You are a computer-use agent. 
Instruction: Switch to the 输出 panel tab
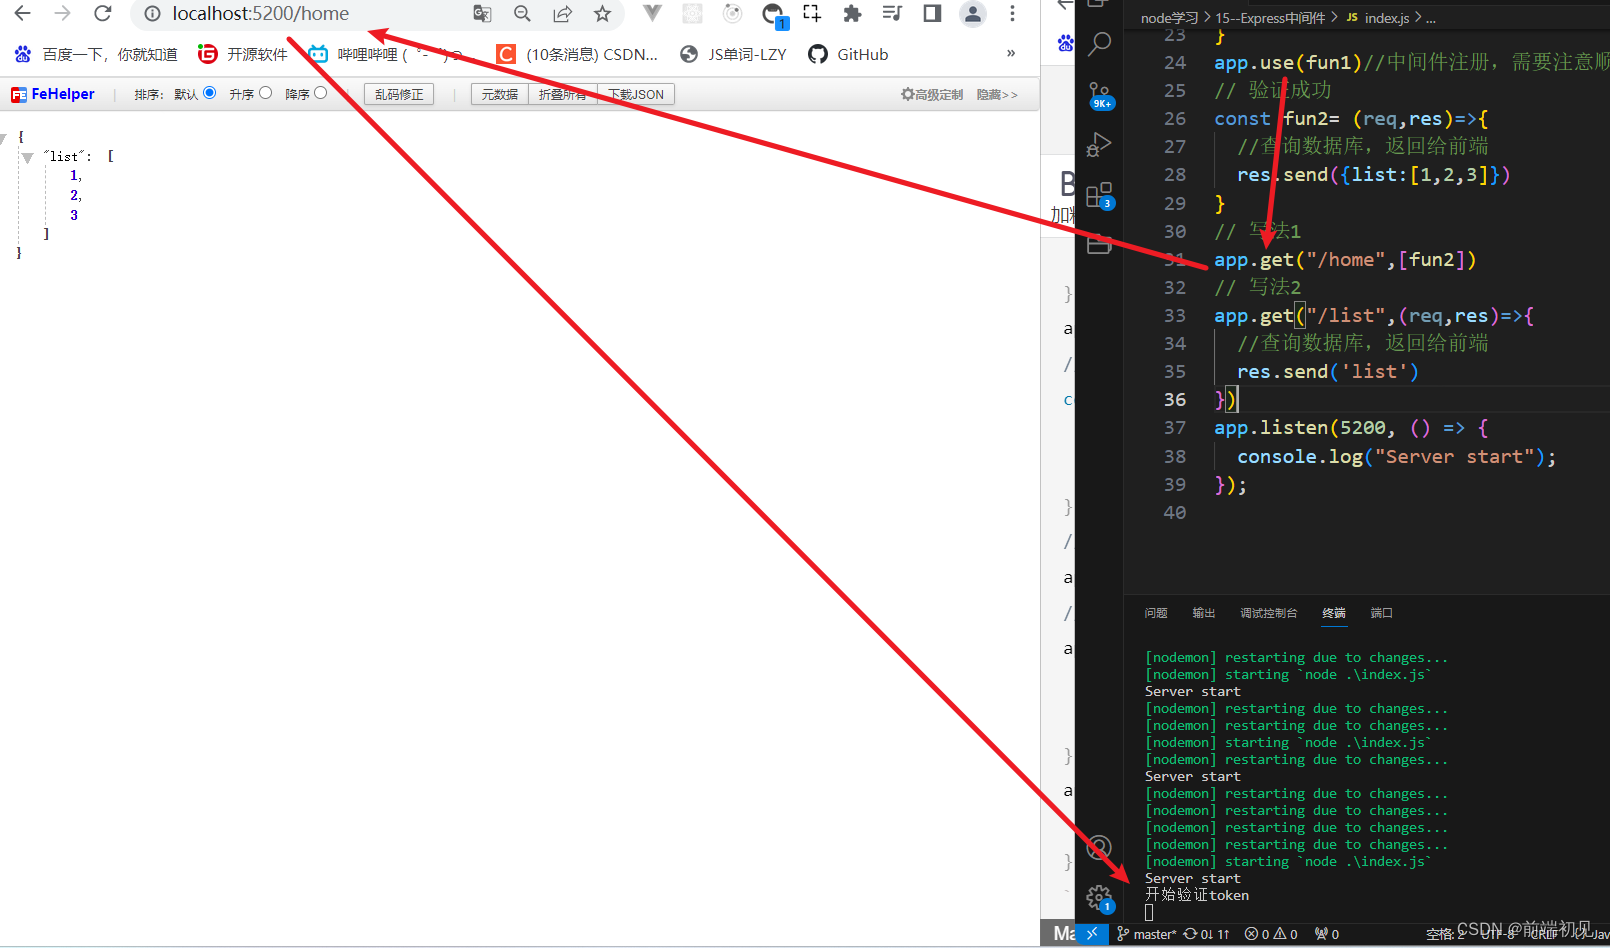(1204, 613)
